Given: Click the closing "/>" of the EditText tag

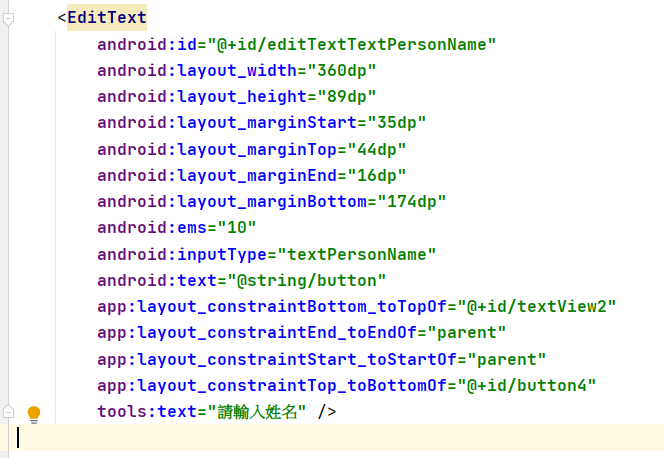Looking at the screenshot, I should [327, 411].
